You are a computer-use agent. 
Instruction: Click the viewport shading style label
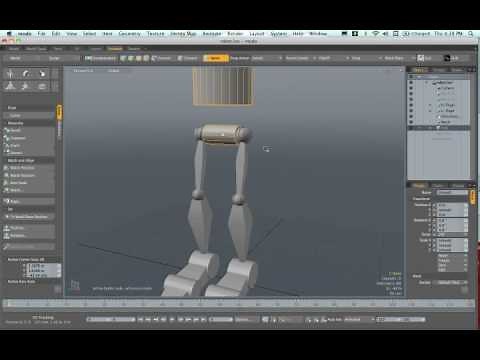click(x=114, y=71)
